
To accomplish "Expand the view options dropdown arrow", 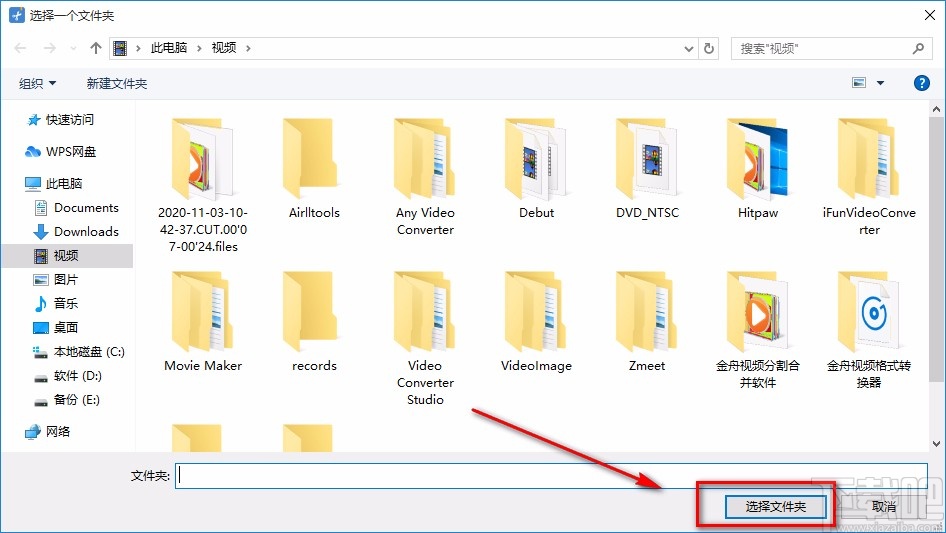I will [880, 83].
